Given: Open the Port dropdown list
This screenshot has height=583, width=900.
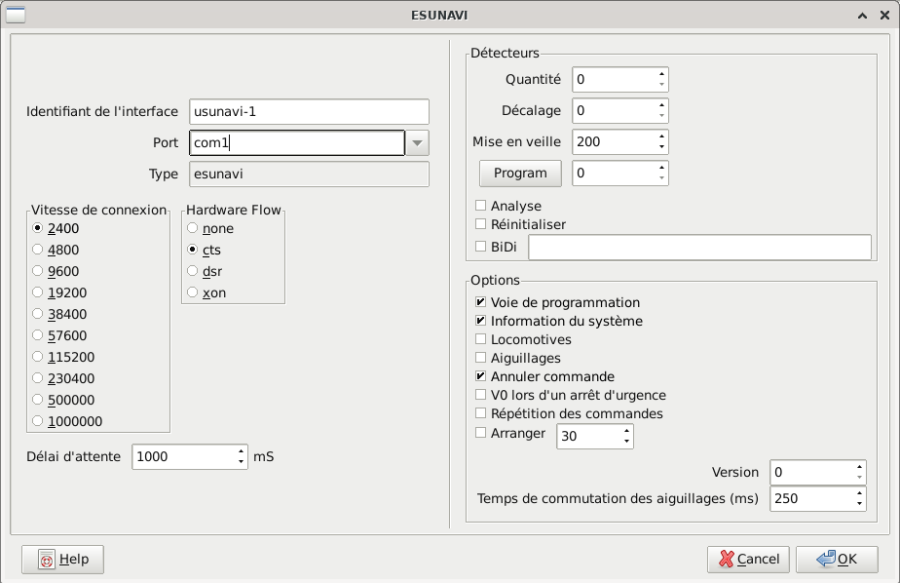Looking at the screenshot, I should click(x=419, y=142).
